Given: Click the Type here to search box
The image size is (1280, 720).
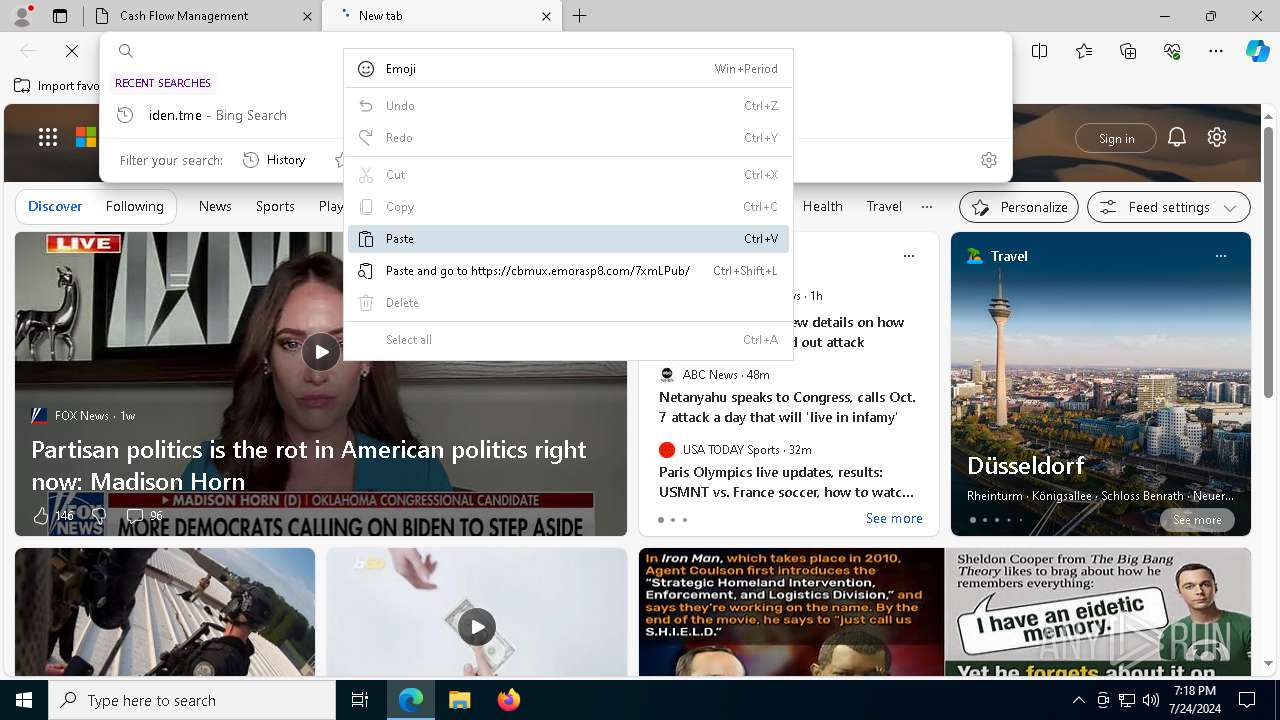Looking at the screenshot, I should click(x=192, y=700).
